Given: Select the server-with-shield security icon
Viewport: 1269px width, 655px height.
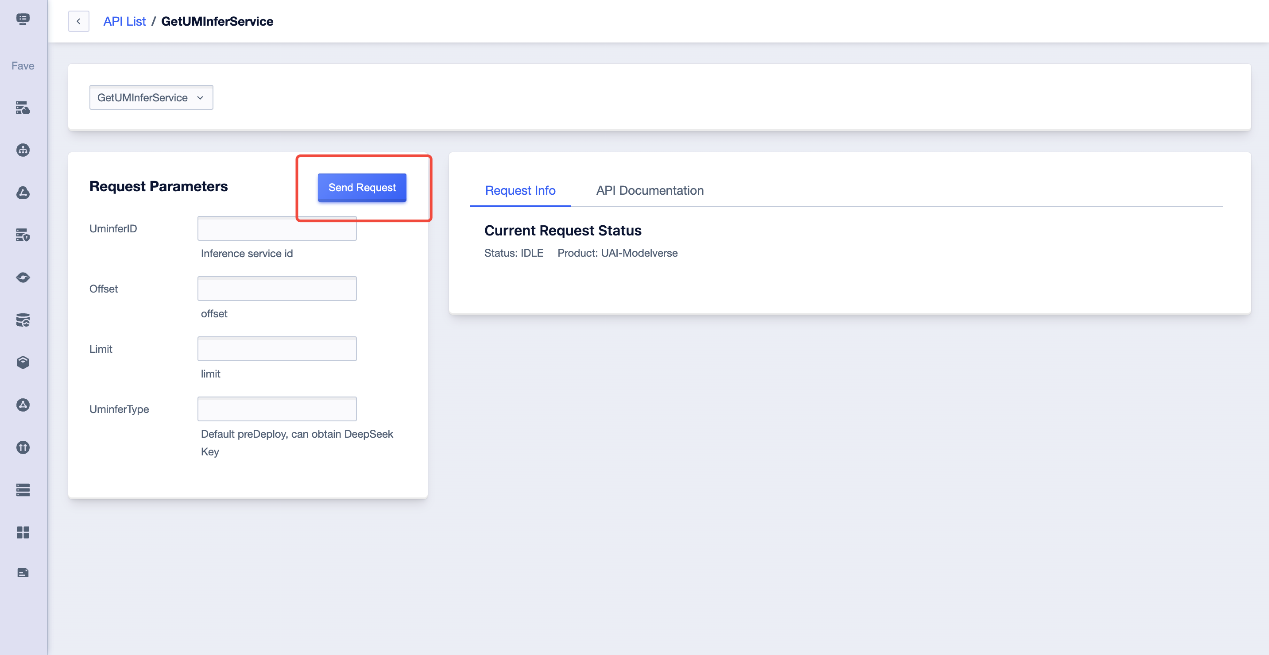Looking at the screenshot, I should point(22,235).
